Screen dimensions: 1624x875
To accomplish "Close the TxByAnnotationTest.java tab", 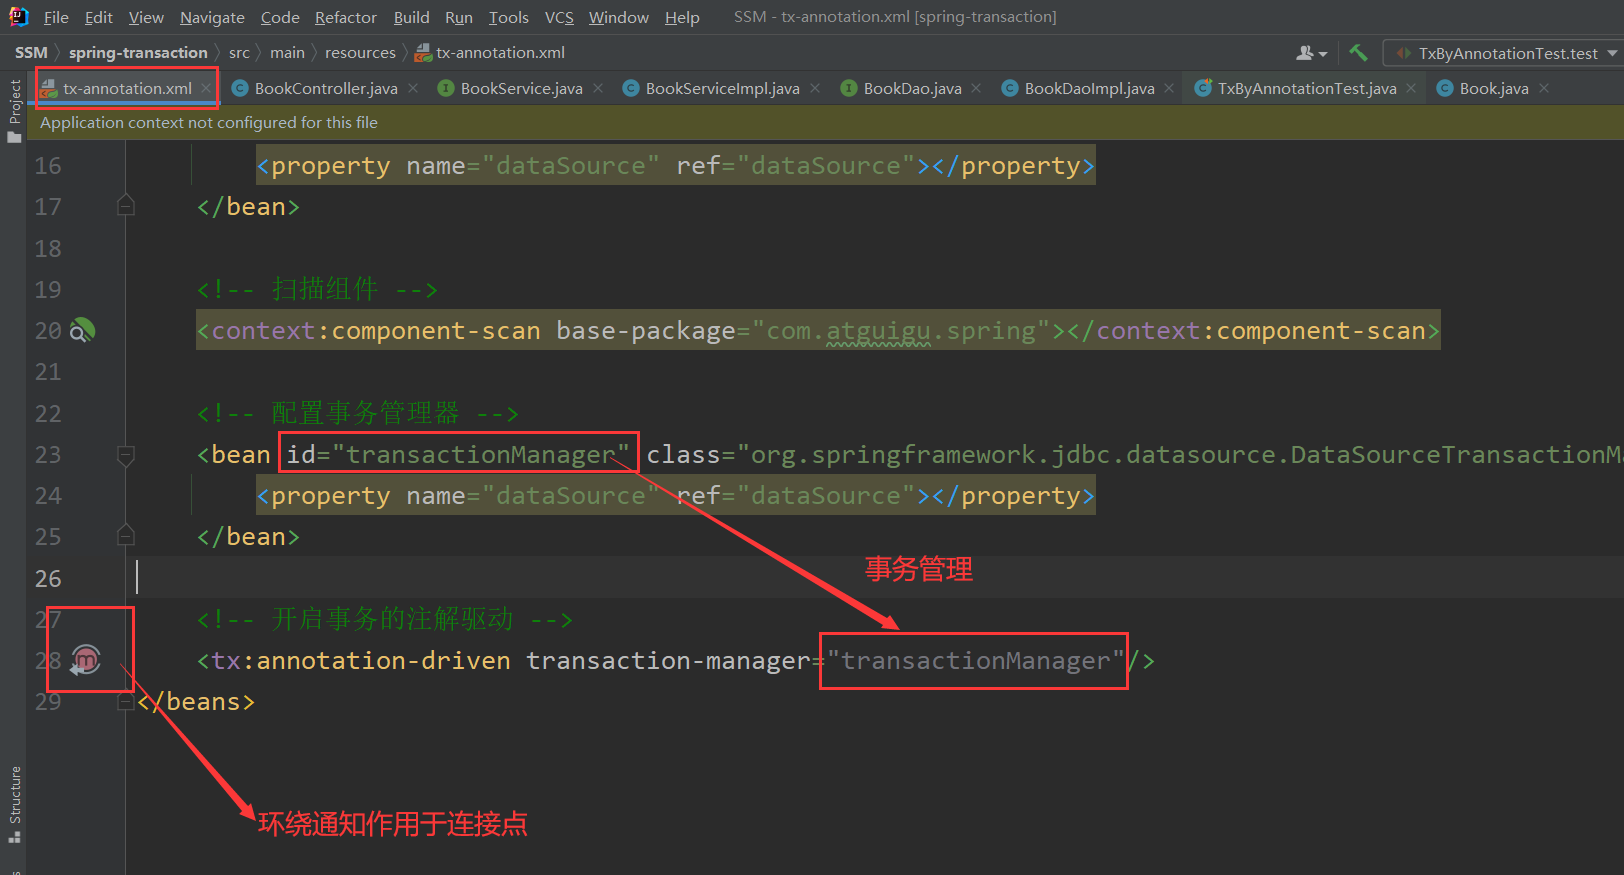I will (1411, 88).
